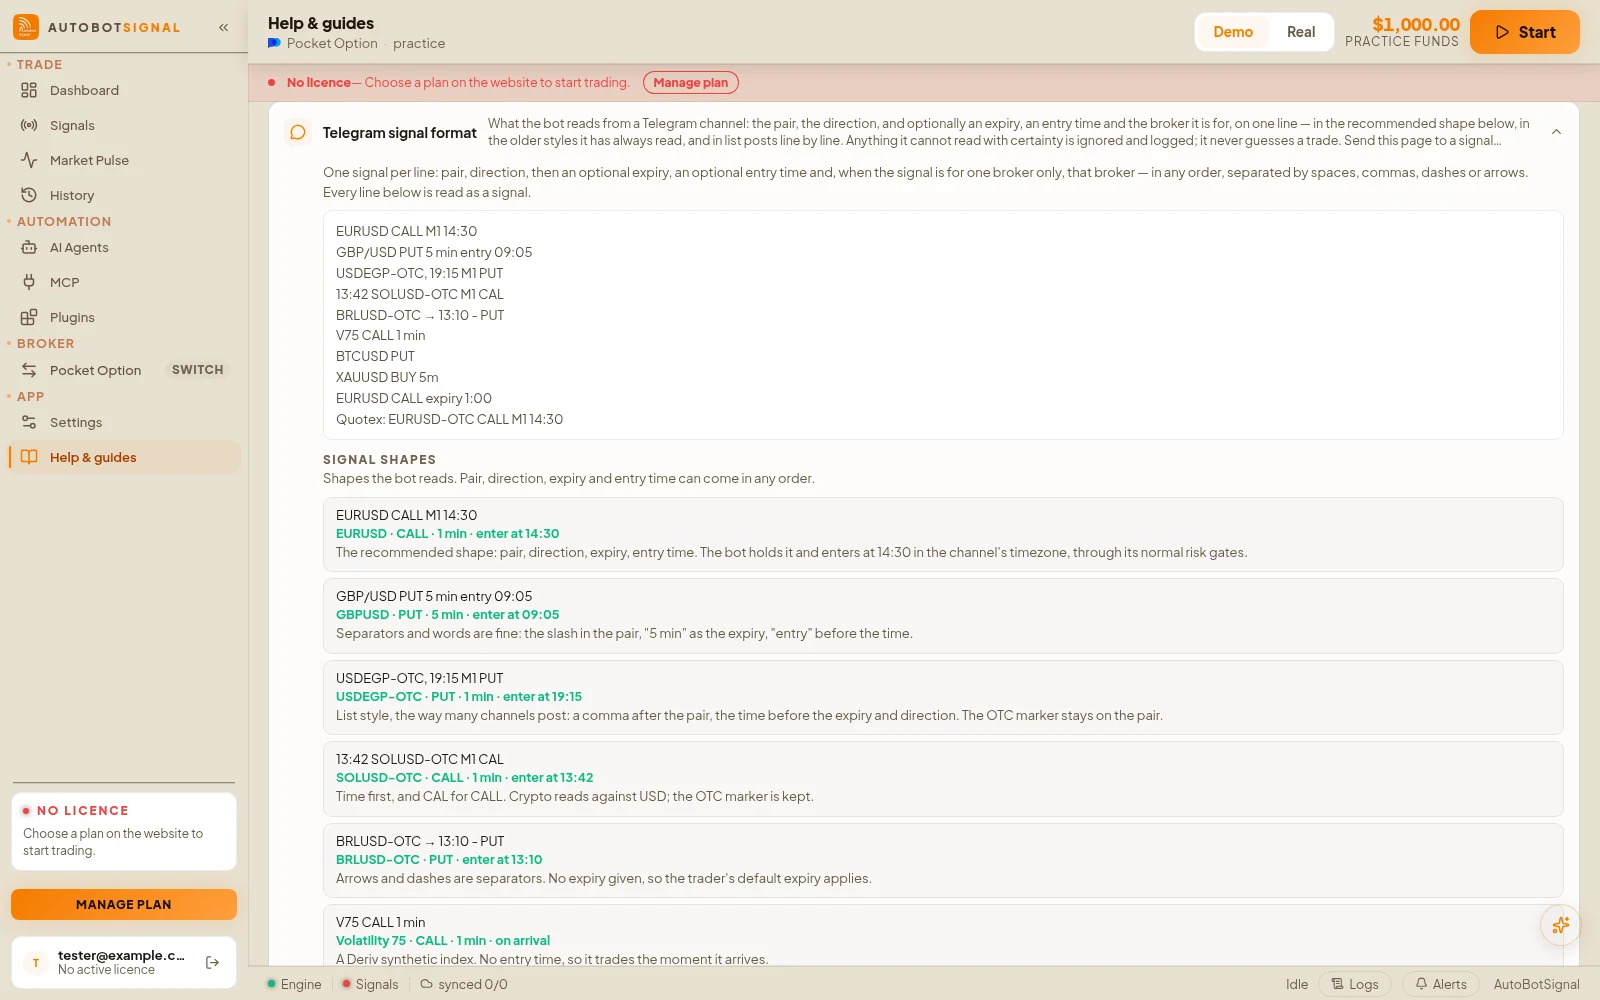Image resolution: width=1600 pixels, height=1000 pixels.
Task: Open trade History
Action: point(124,195)
